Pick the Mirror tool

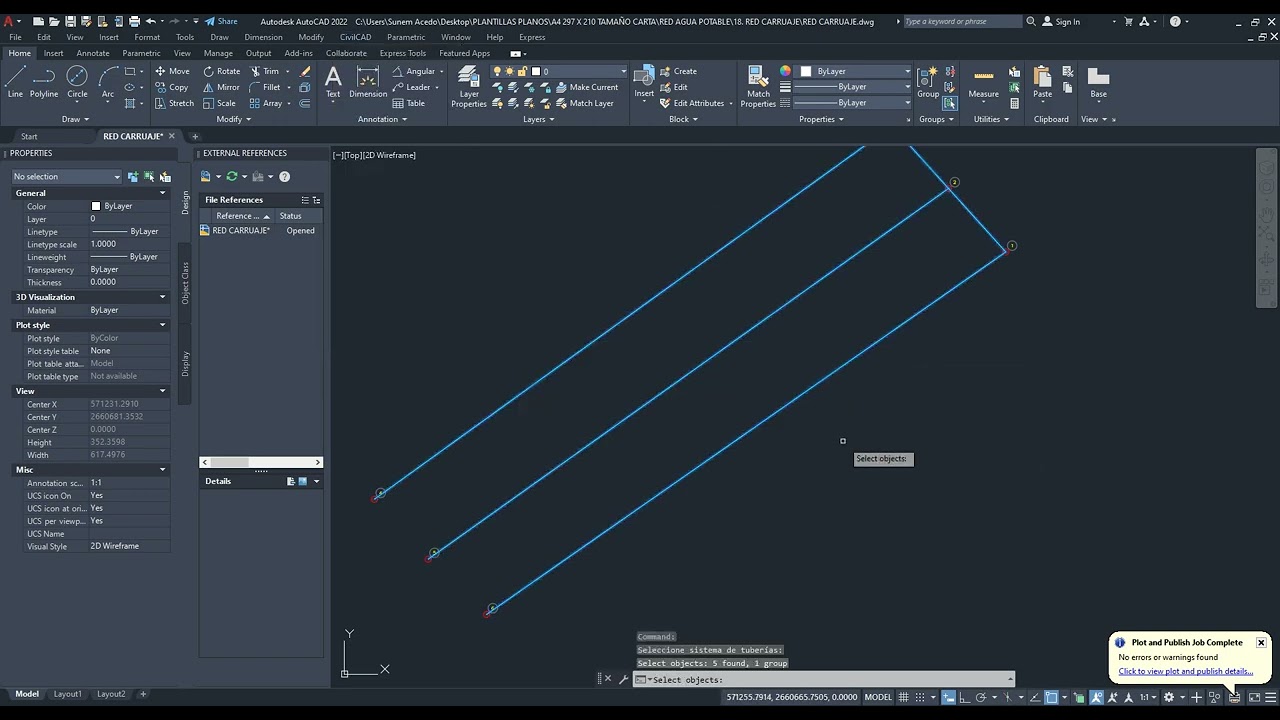point(222,87)
